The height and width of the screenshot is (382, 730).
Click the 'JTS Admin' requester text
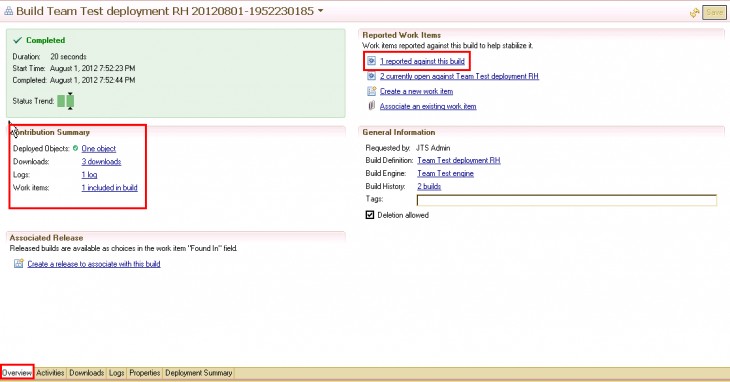[x=433, y=148]
